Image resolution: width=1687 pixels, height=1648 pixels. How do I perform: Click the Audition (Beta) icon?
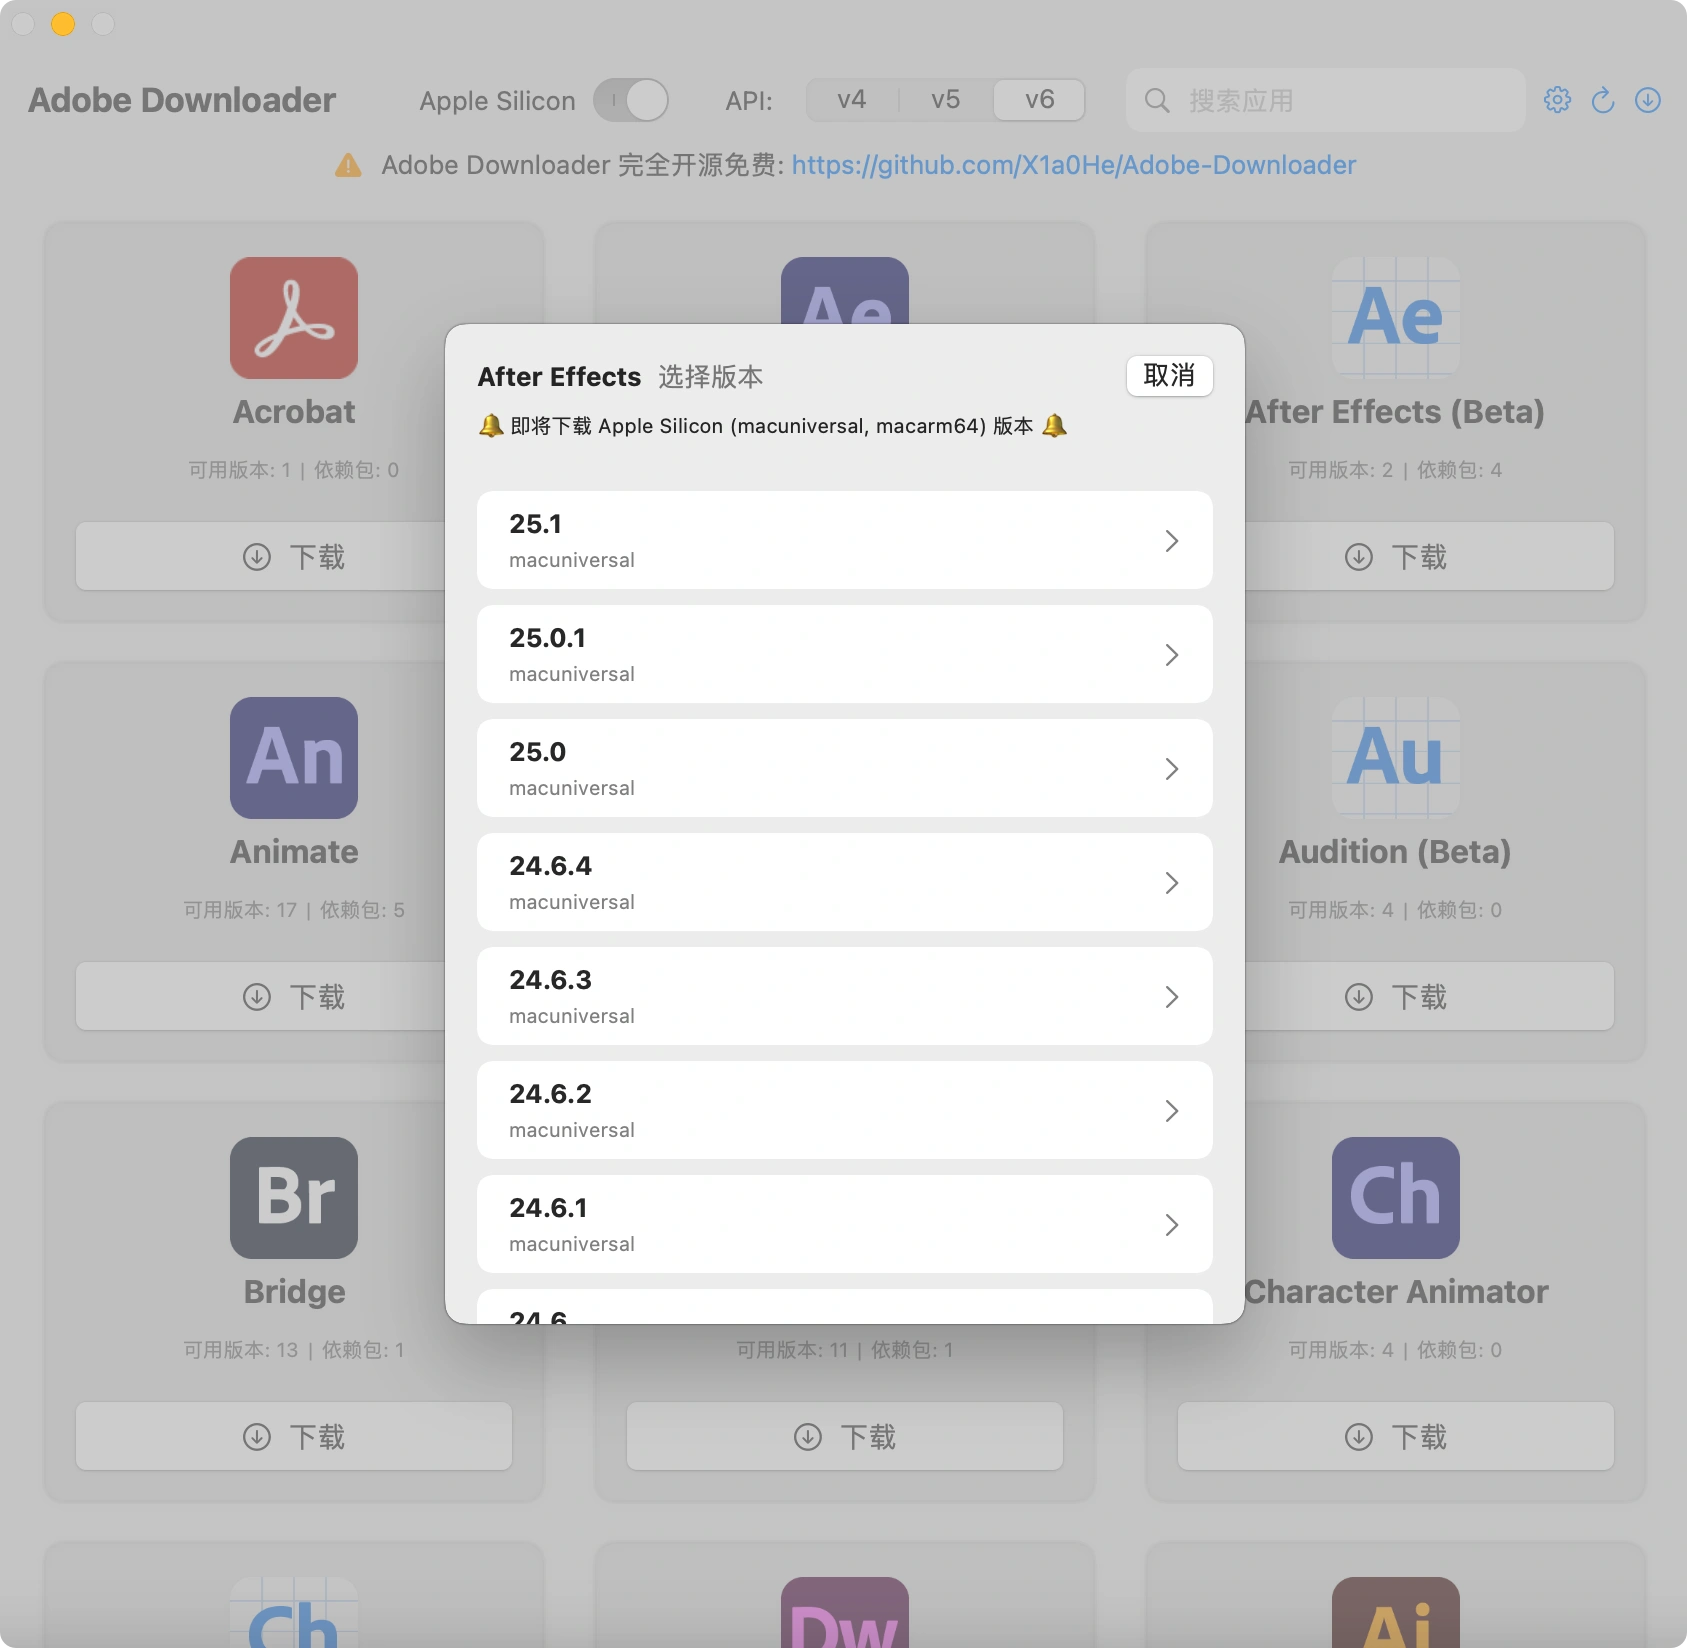point(1396,758)
